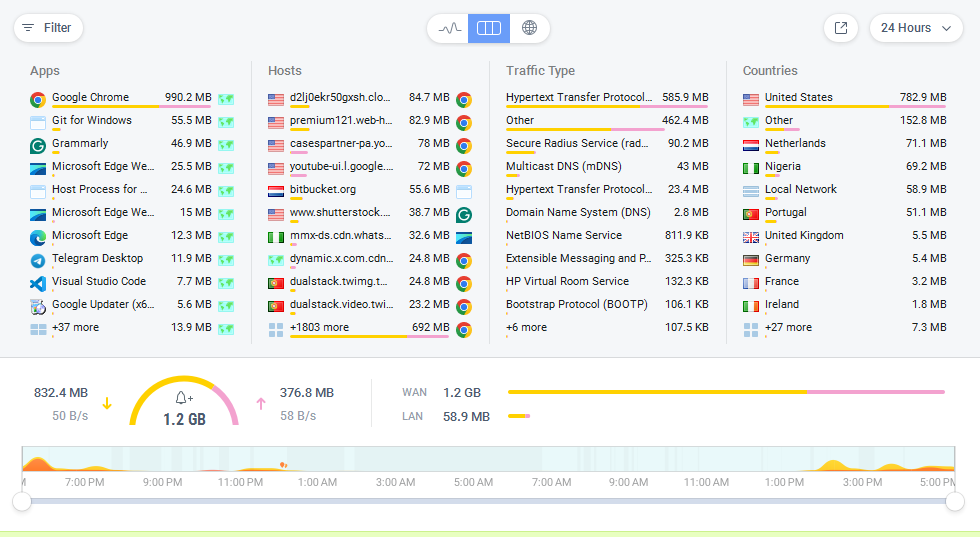This screenshot has width=980, height=537.
Task: Select the Local Network row
Action: 844,189
